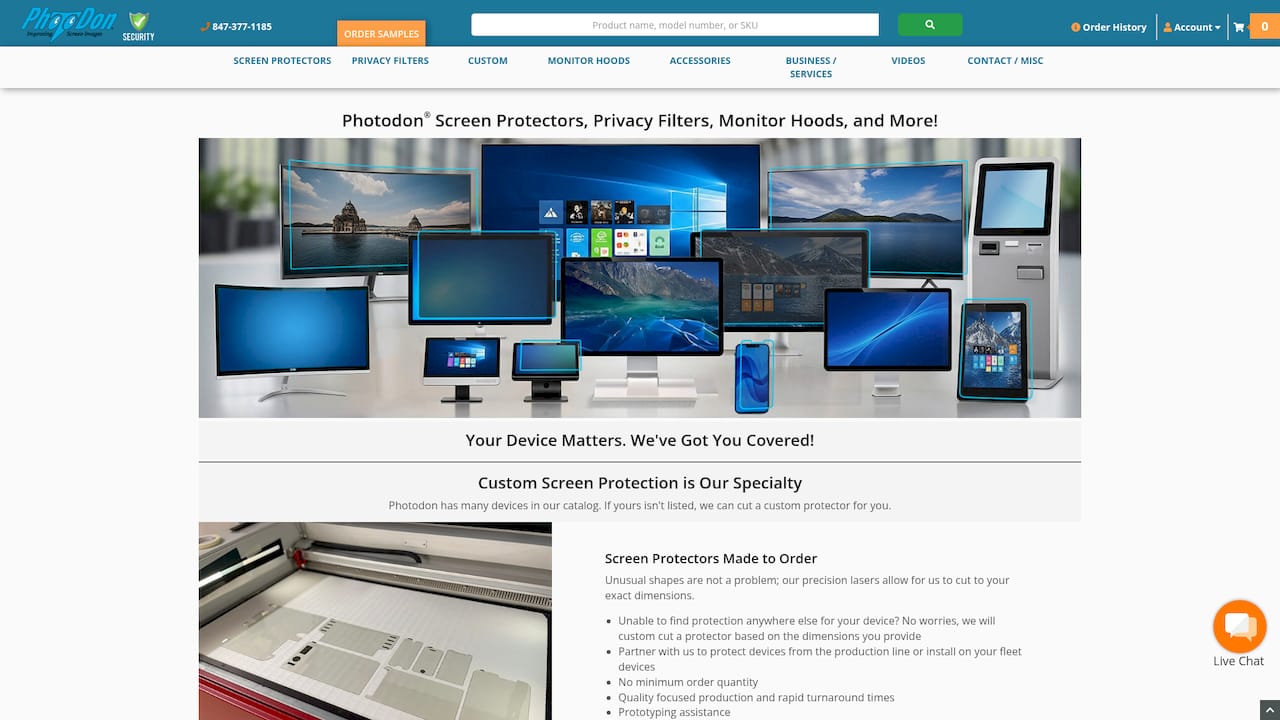Open the Videos menu item

908,61
